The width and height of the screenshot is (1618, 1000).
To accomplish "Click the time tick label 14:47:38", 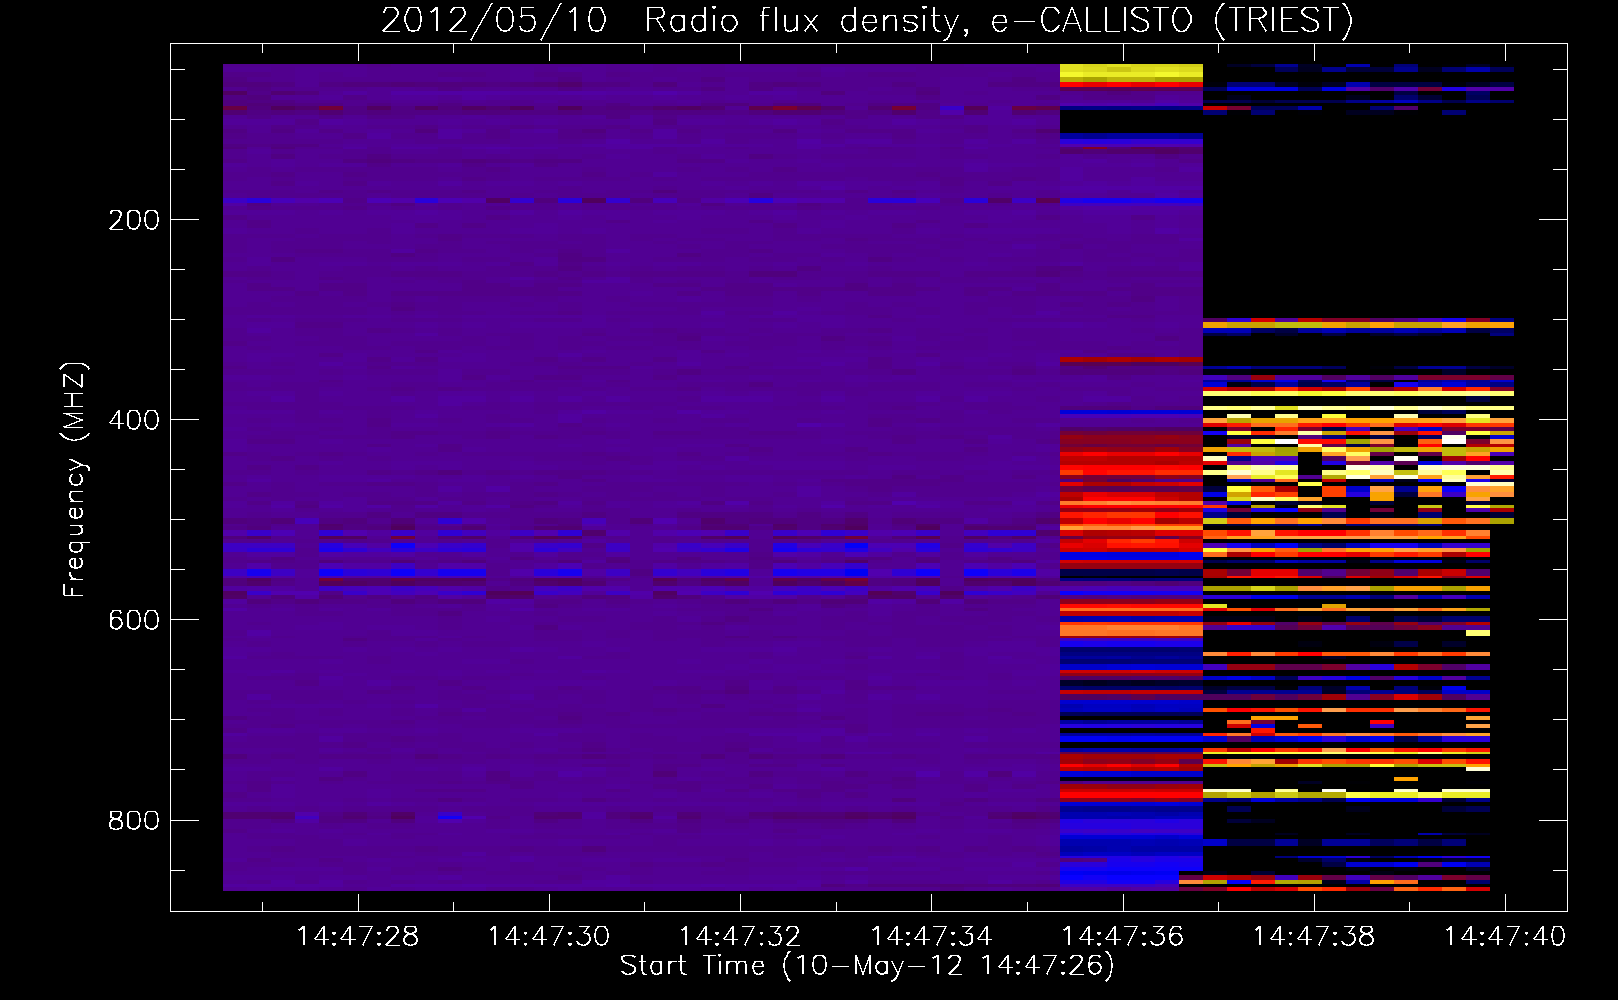I will coord(1314,937).
